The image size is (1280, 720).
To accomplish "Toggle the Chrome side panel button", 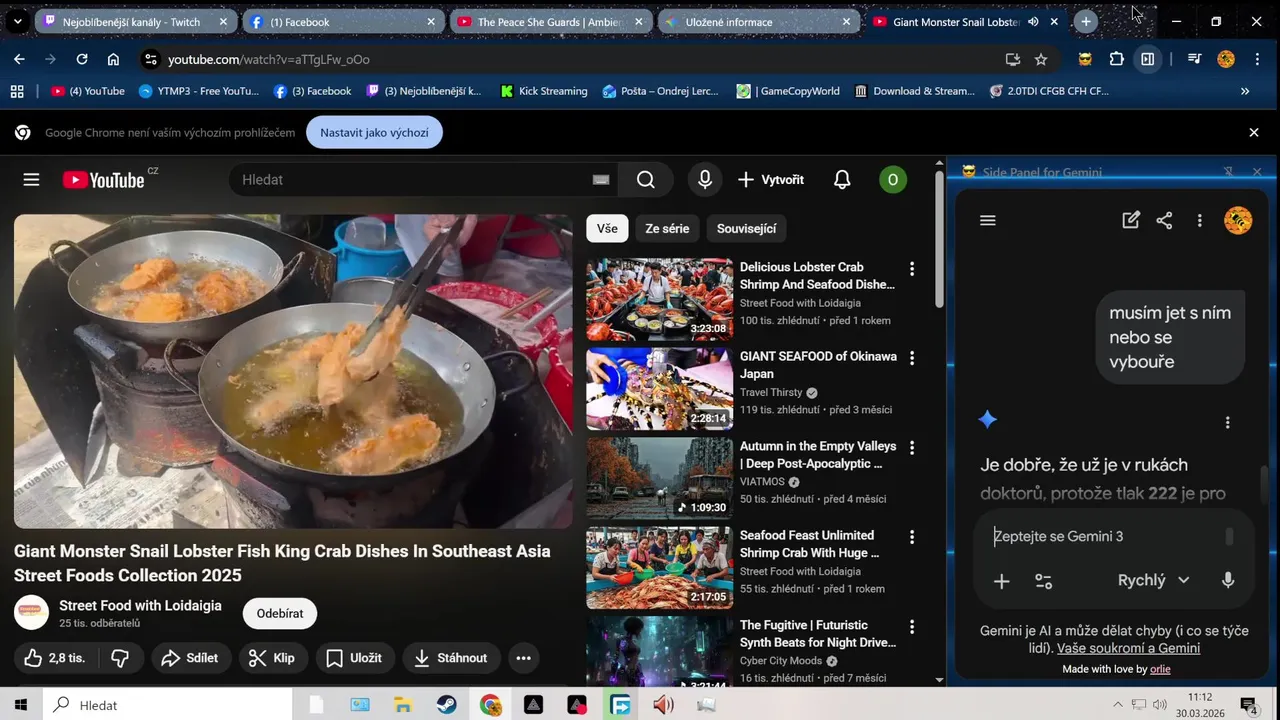I will coord(1148,59).
